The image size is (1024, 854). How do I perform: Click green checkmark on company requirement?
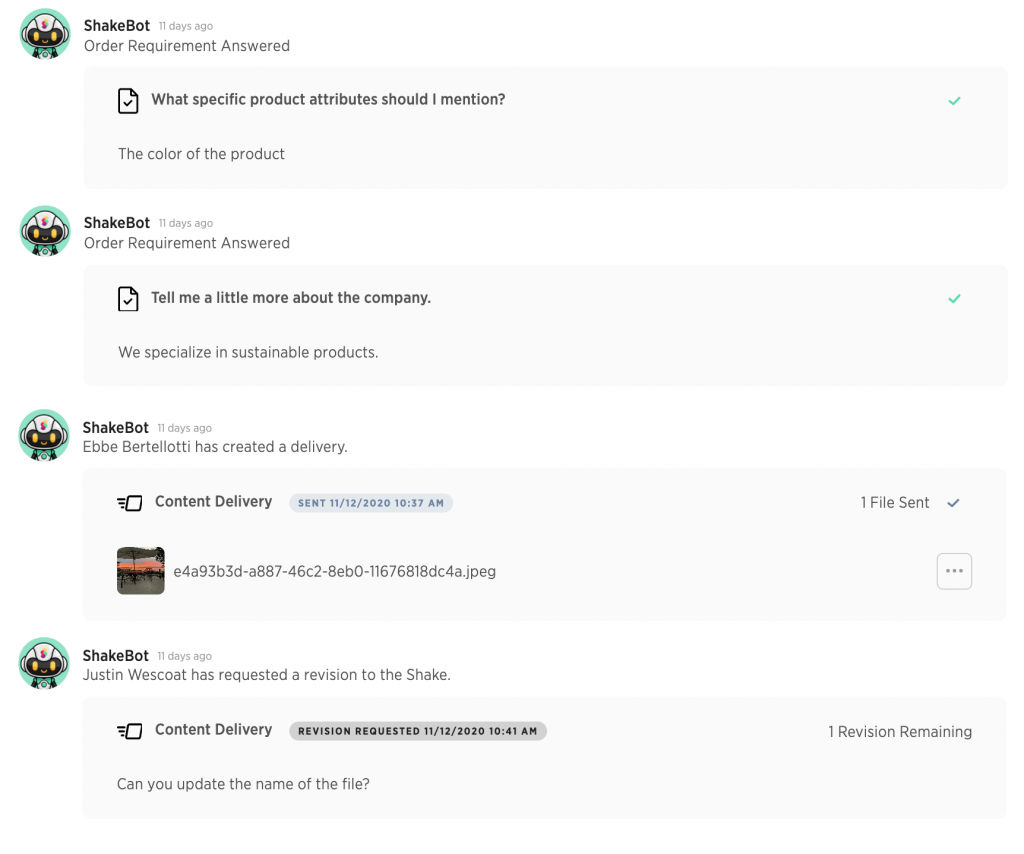[x=954, y=299]
